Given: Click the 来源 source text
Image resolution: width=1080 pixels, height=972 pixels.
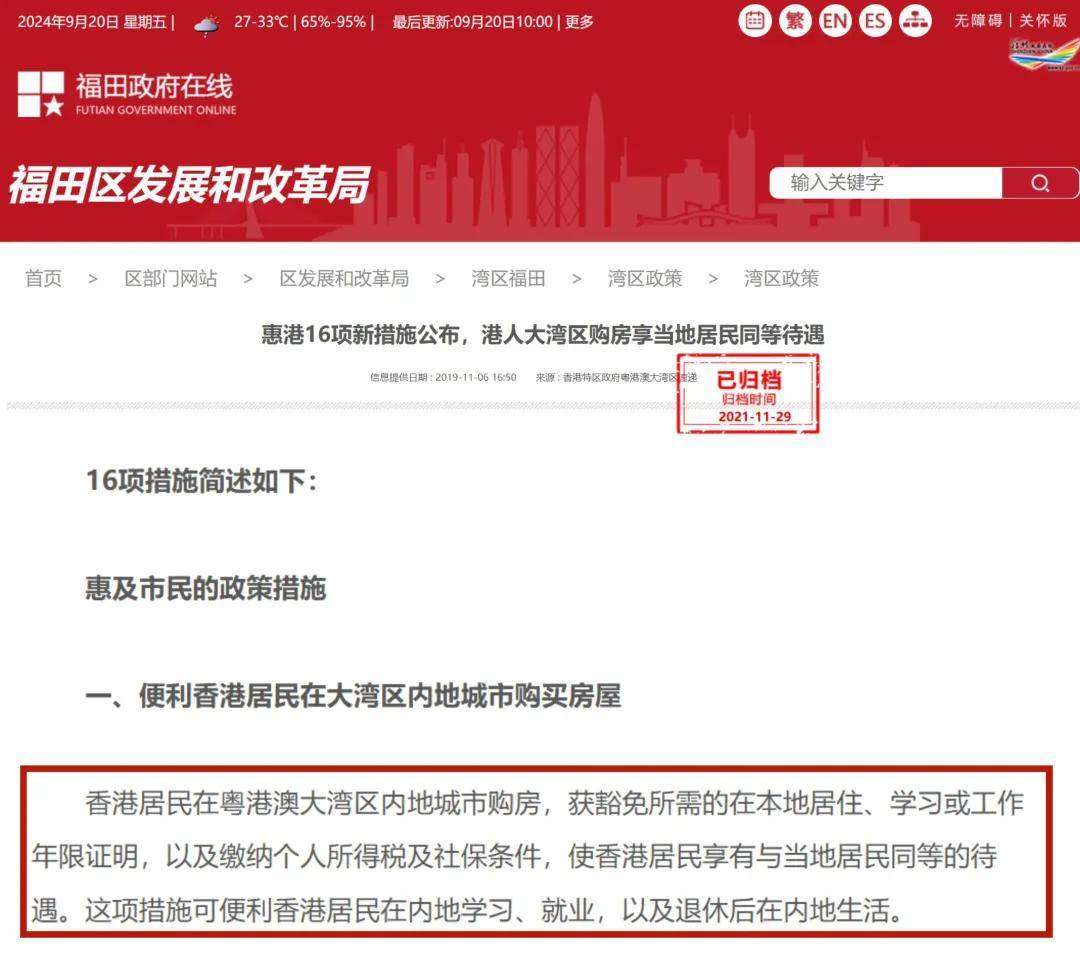Looking at the screenshot, I should pyautogui.click(x=616, y=378).
